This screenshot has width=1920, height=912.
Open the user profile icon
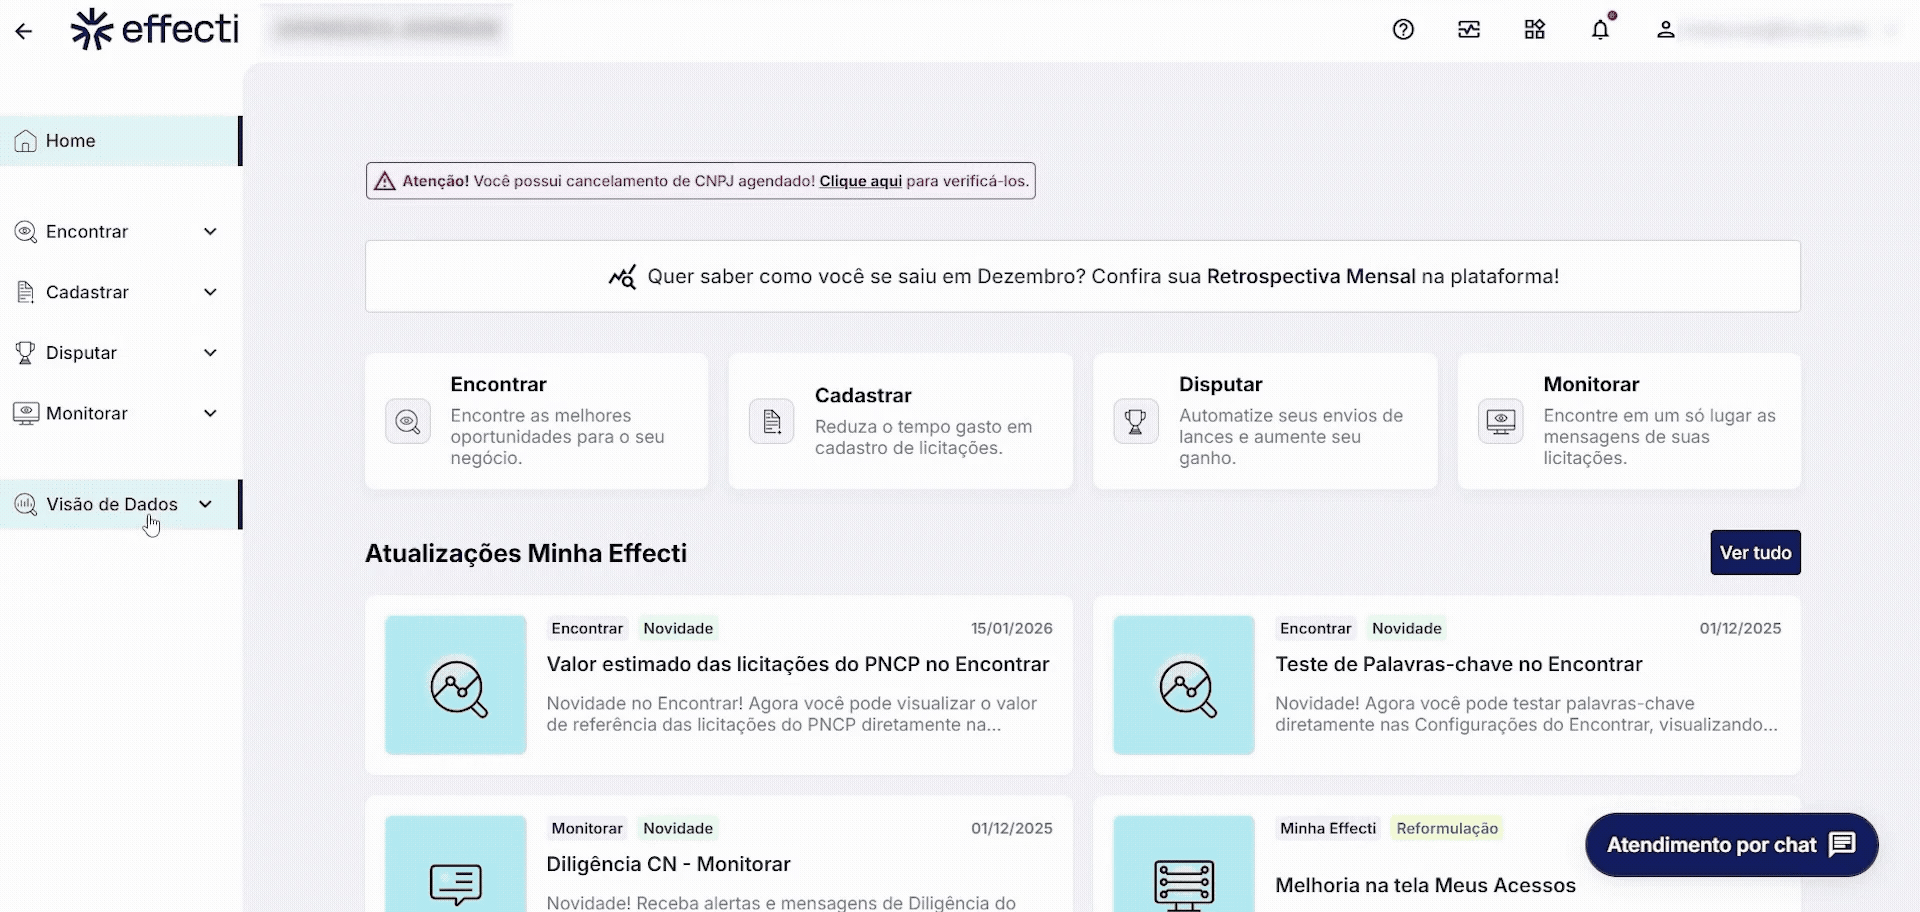click(x=1665, y=30)
